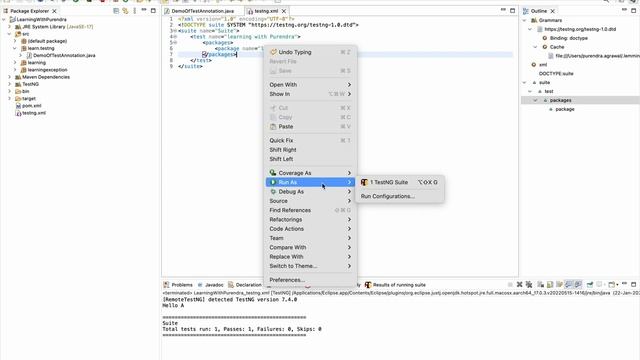The width and height of the screenshot is (640, 360).
Task: Open the Declaration tab
Action: click(248, 285)
